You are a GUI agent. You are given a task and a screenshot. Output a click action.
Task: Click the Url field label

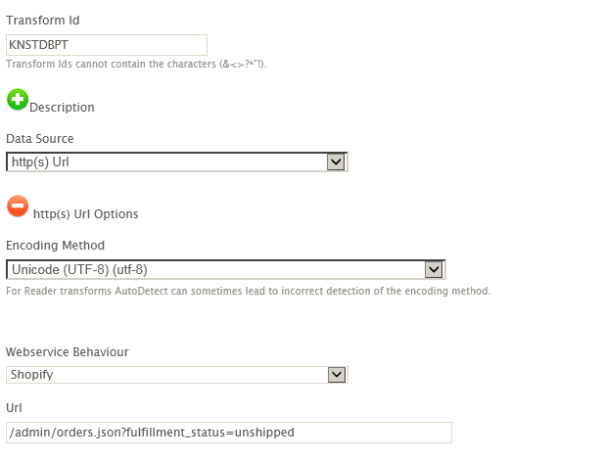(14, 408)
